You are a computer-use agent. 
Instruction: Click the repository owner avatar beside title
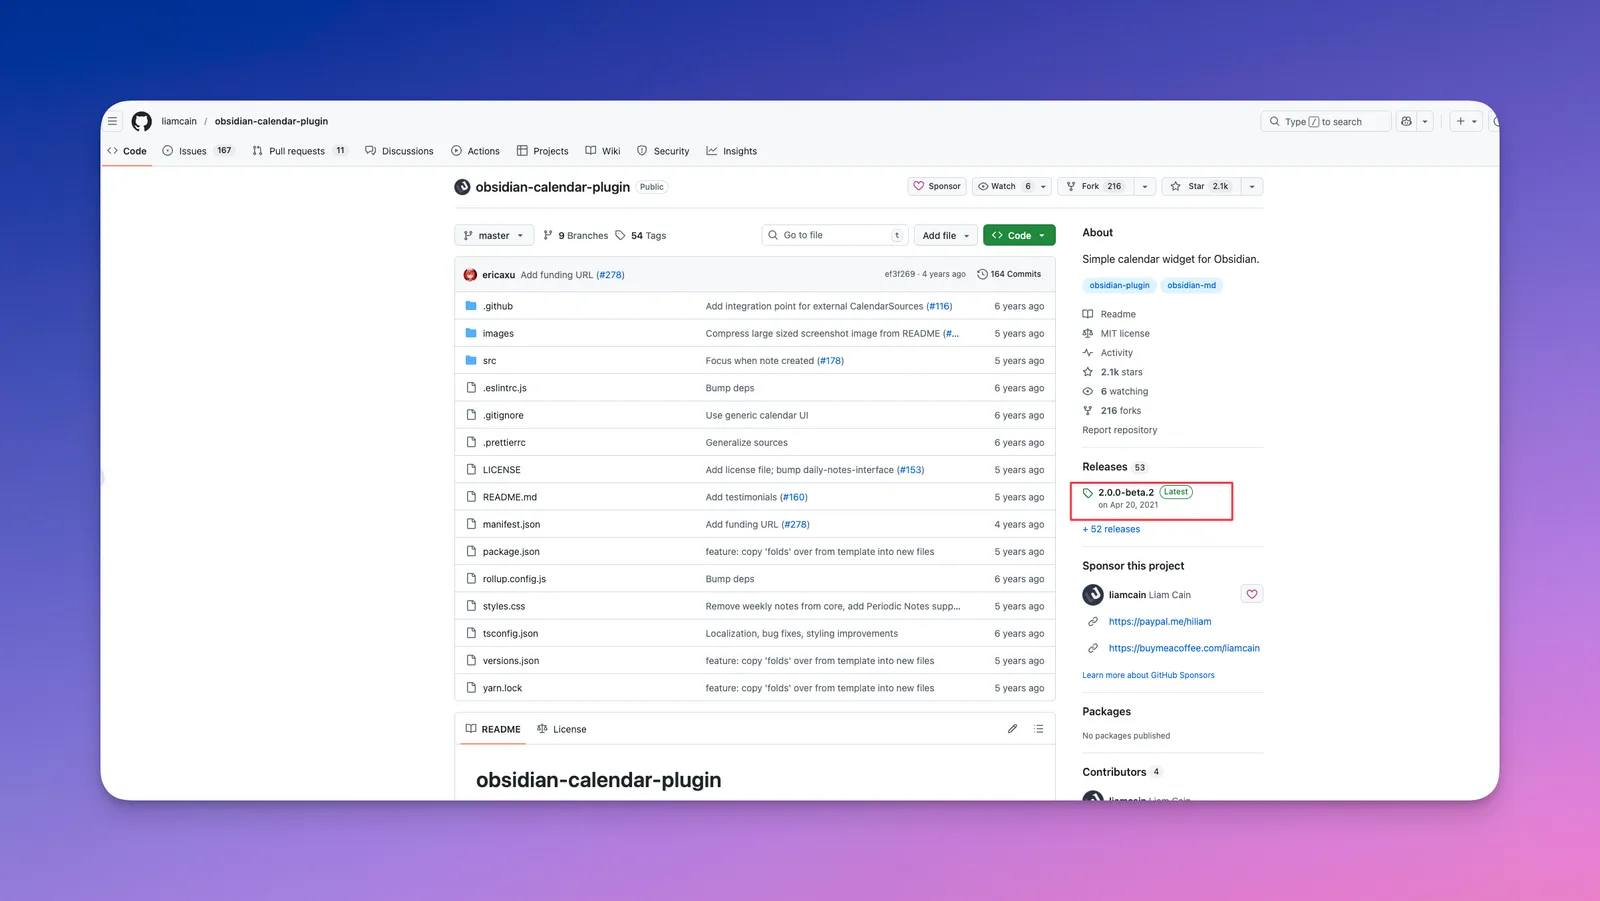click(x=462, y=187)
